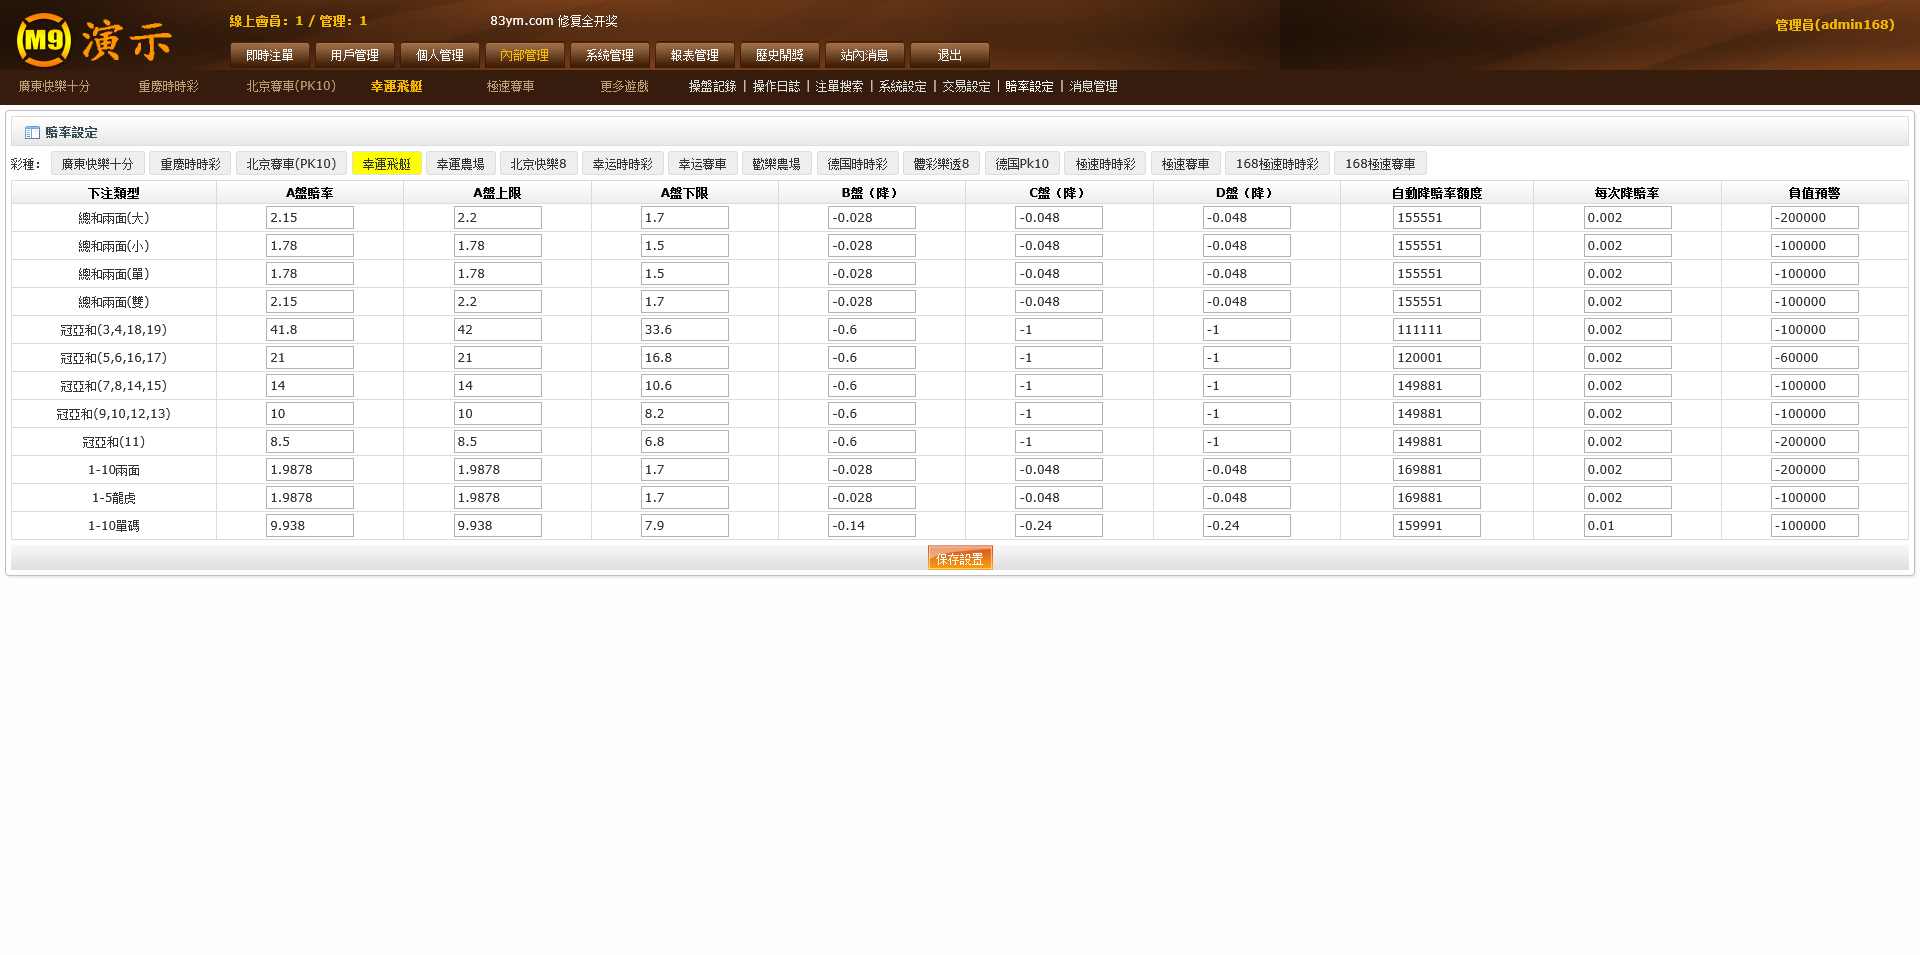Click the 退出 logout button

coord(949,55)
